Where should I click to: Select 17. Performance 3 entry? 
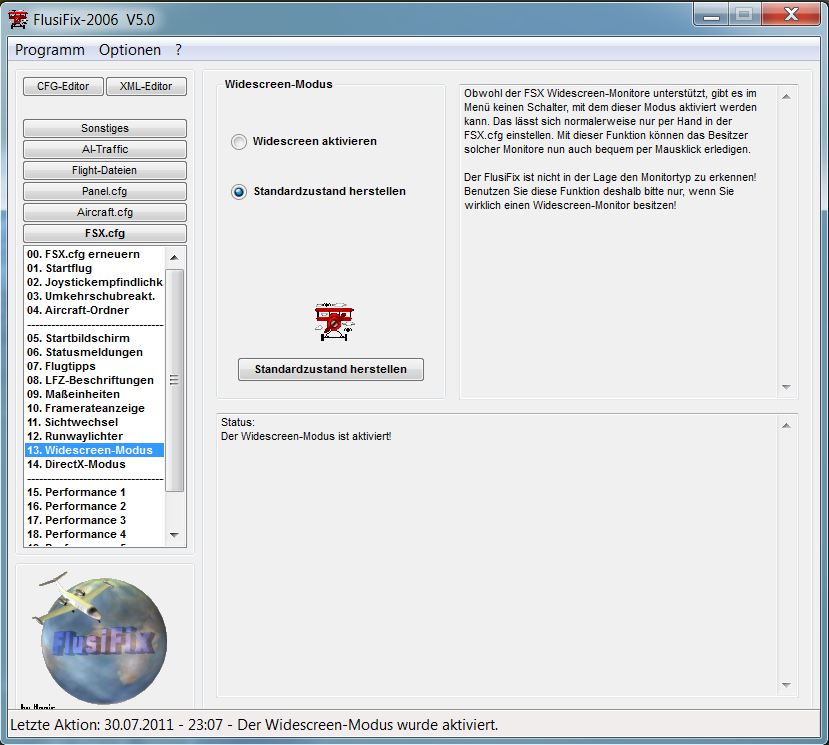pos(95,520)
